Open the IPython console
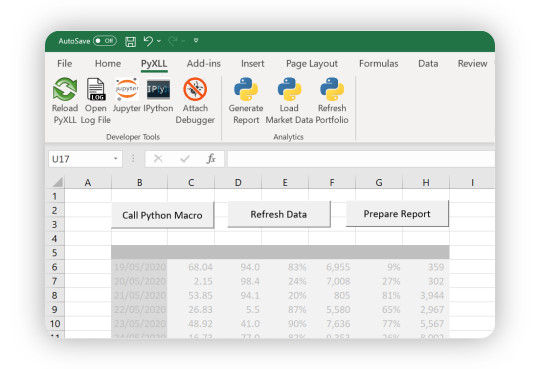 pos(158,95)
